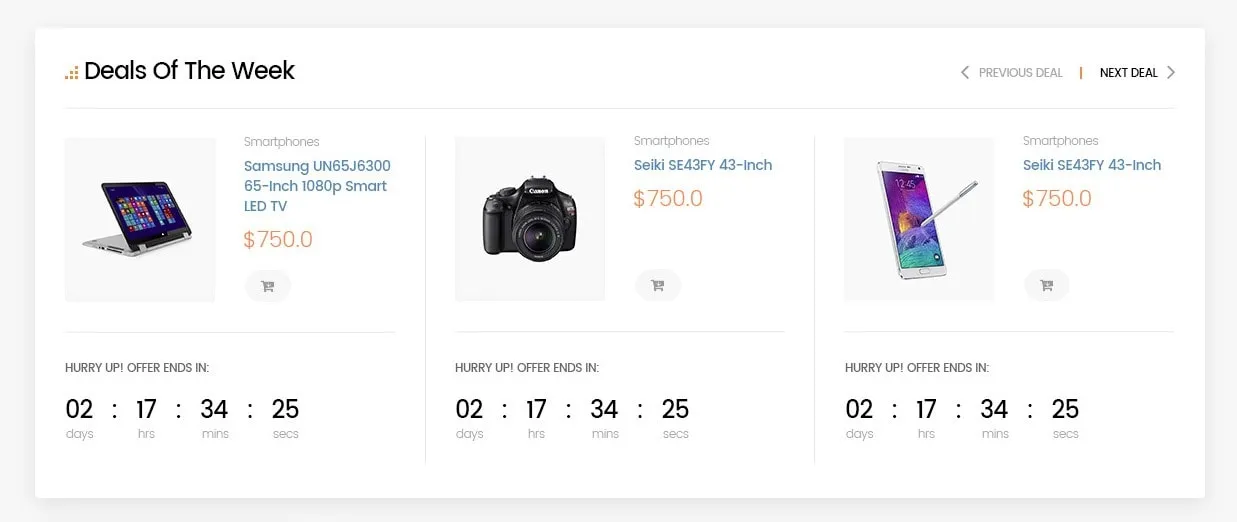Go to the Next Deal
1237x522 pixels.
click(1129, 73)
